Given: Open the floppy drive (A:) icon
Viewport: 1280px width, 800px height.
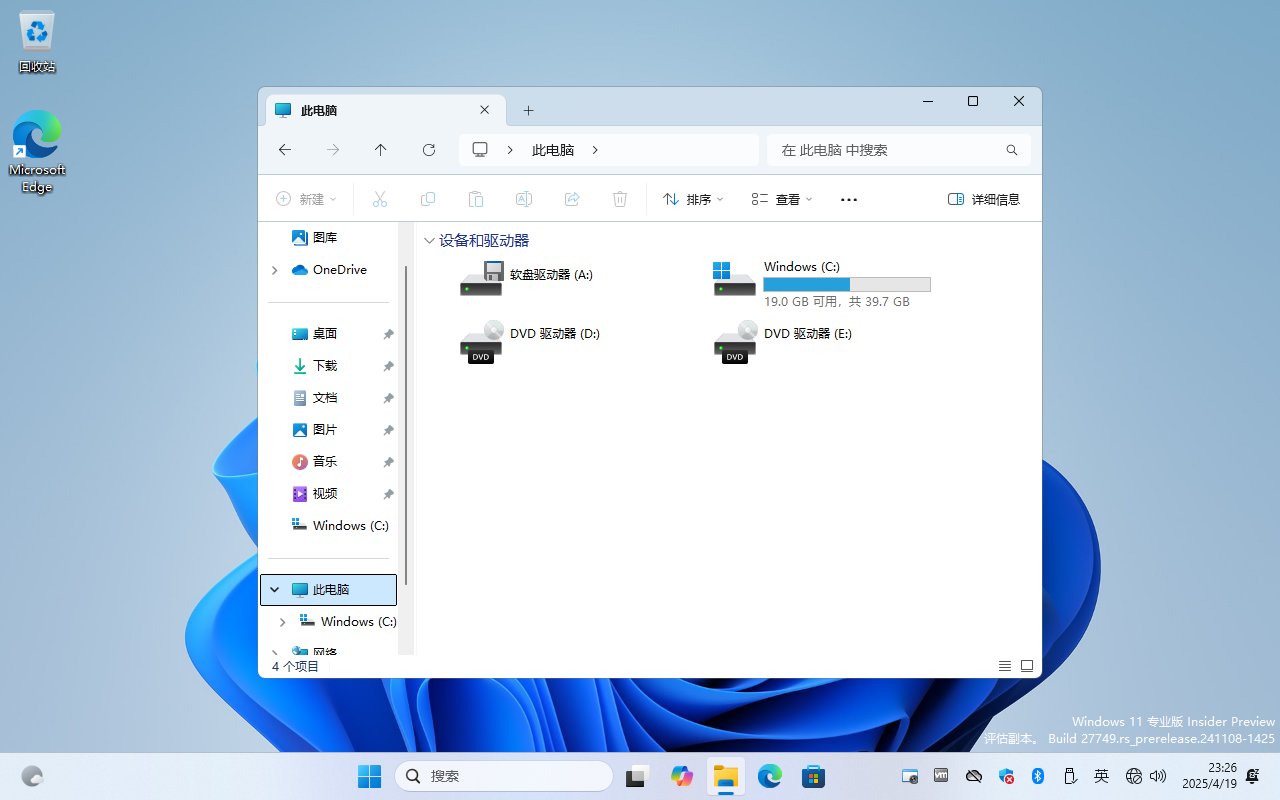Looking at the screenshot, I should pyautogui.click(x=481, y=279).
